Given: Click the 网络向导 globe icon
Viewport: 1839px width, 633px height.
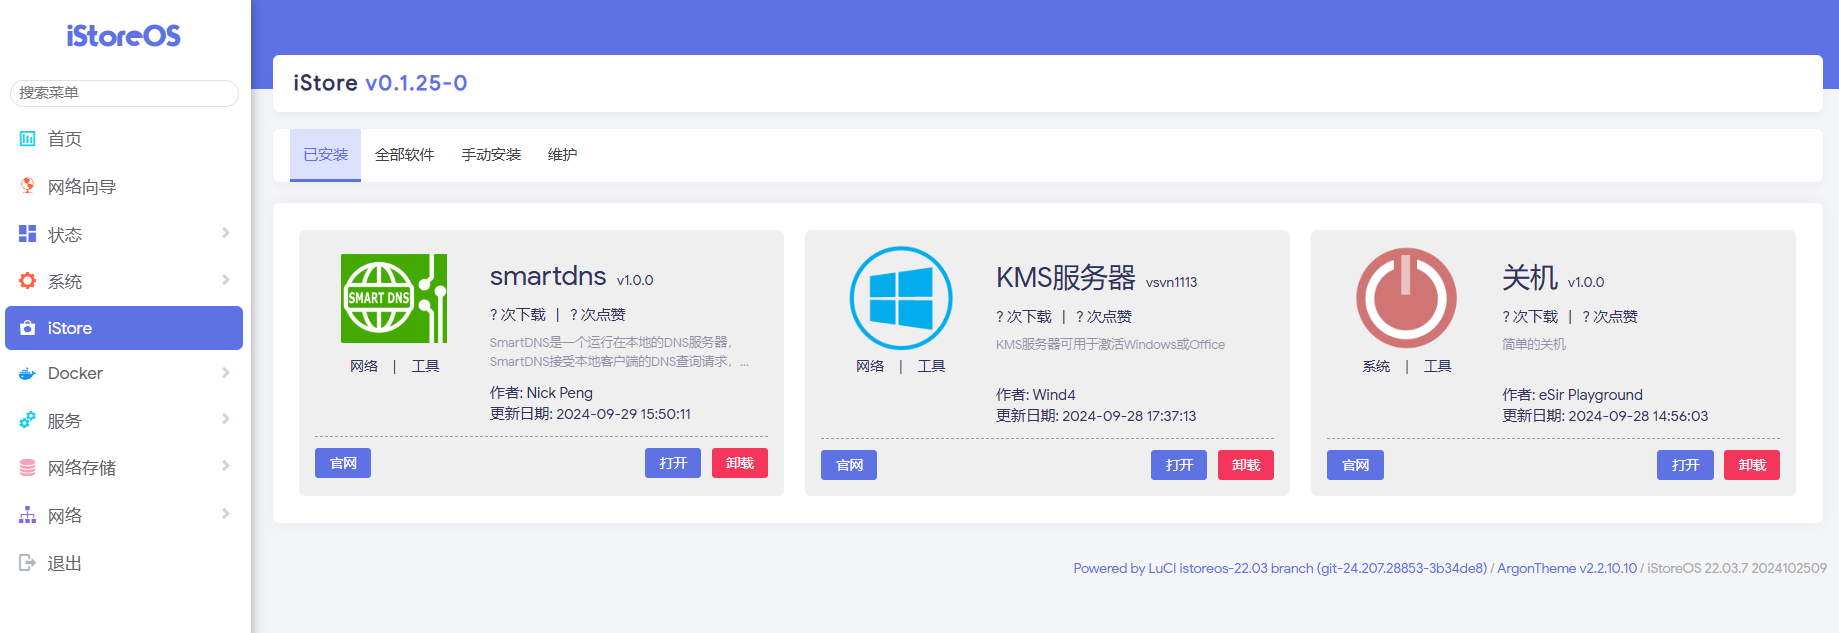Looking at the screenshot, I should point(28,186).
